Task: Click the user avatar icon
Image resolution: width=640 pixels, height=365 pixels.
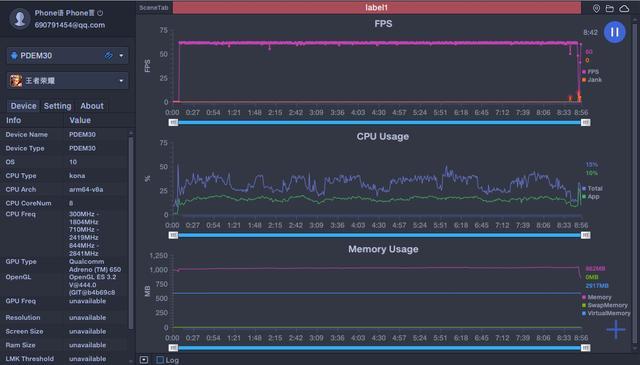Action: click(20, 19)
